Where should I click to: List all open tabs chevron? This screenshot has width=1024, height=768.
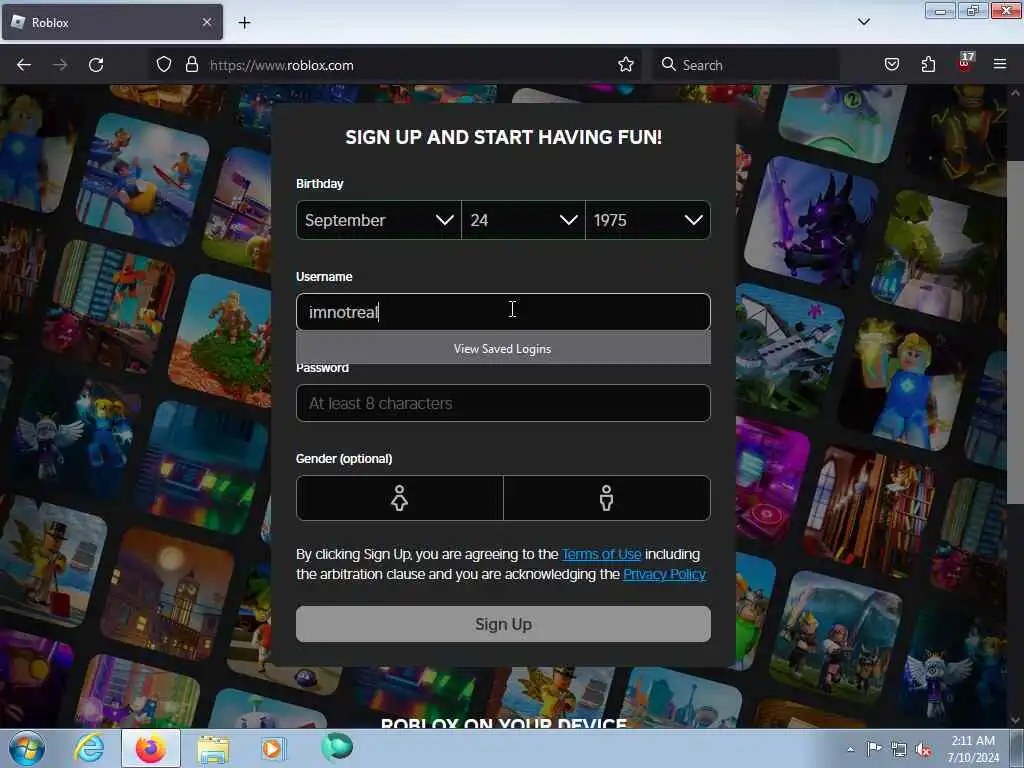(x=864, y=22)
